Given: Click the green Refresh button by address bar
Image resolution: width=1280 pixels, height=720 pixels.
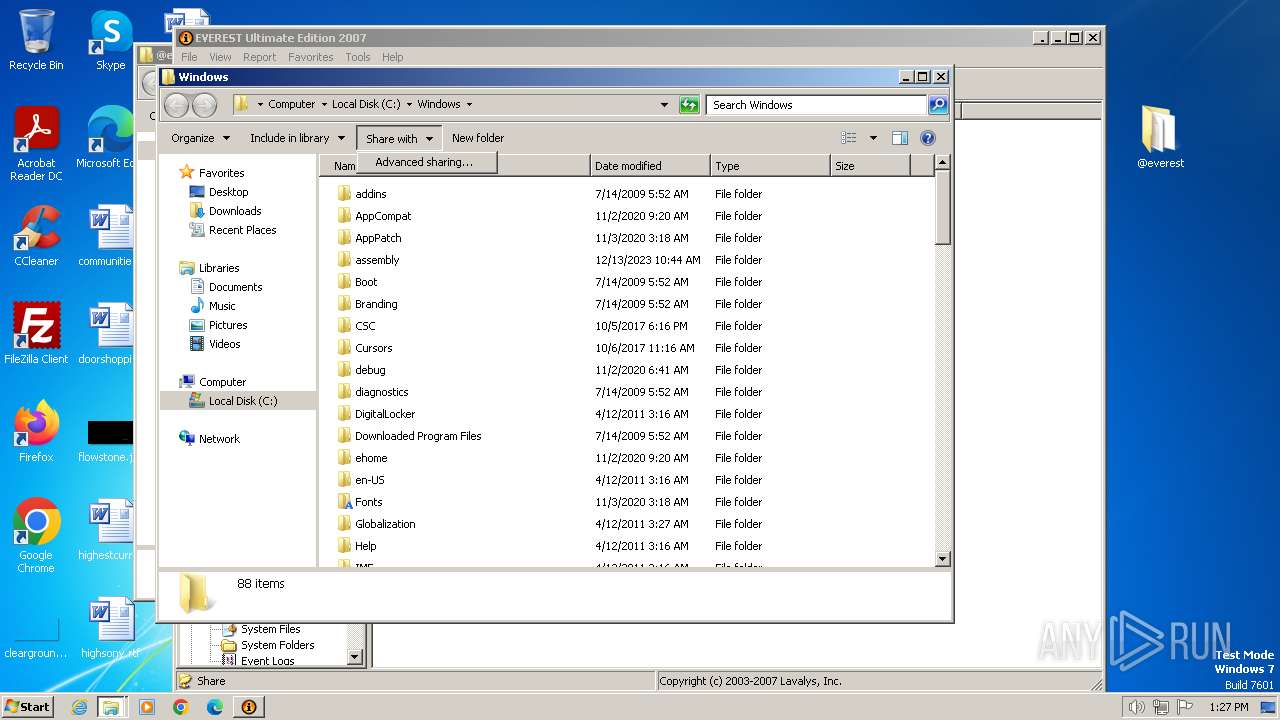Looking at the screenshot, I should (x=689, y=104).
